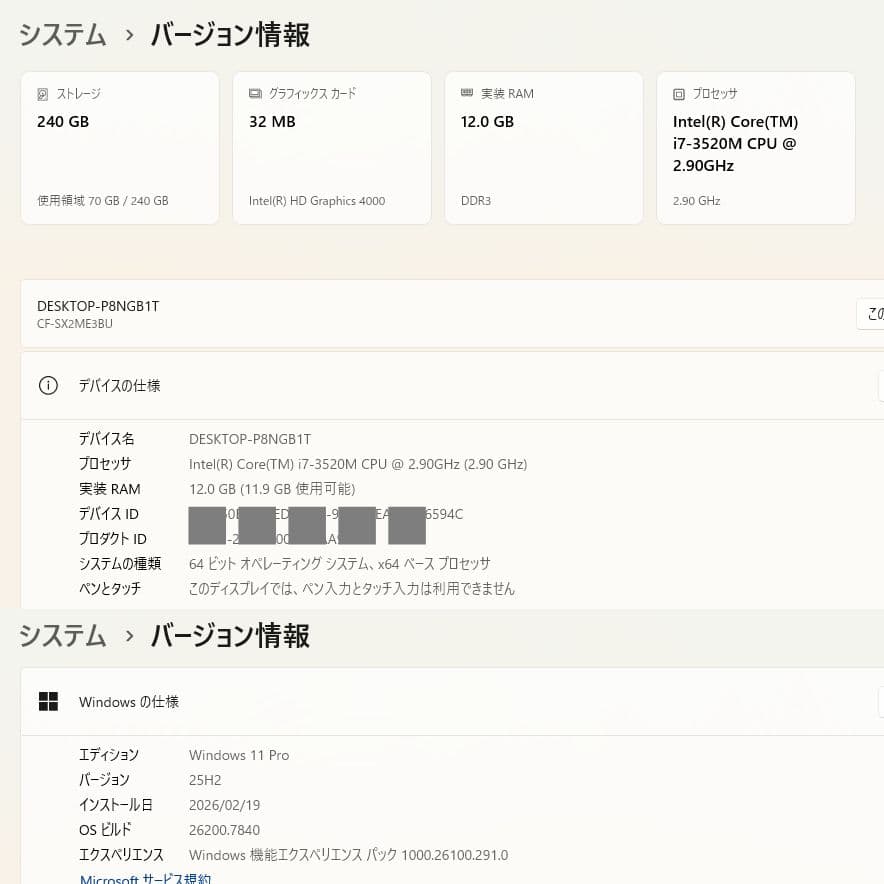
Task: Click the CF-SX2ME3BU model text
Action: (x=75, y=324)
